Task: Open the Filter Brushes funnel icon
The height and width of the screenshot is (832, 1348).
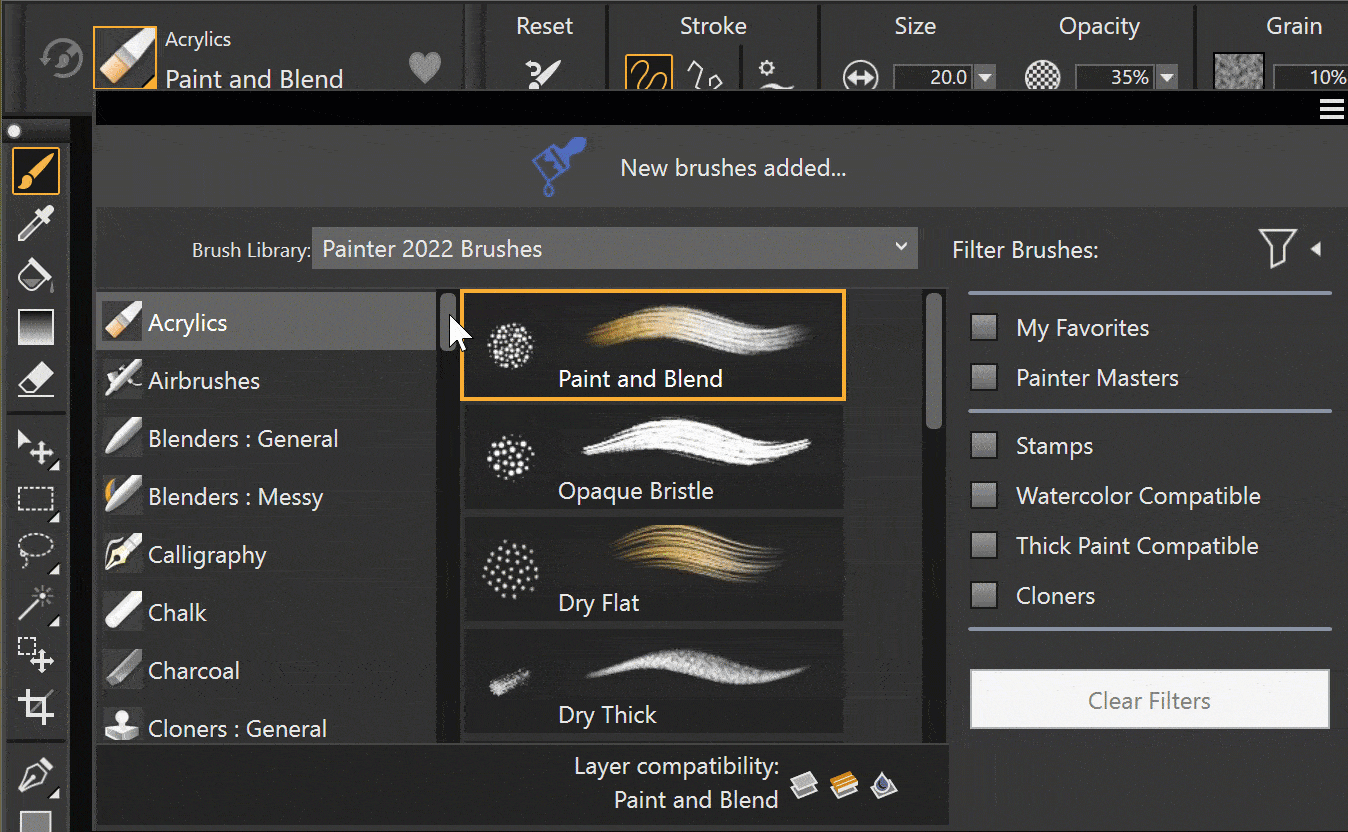Action: 1280,250
